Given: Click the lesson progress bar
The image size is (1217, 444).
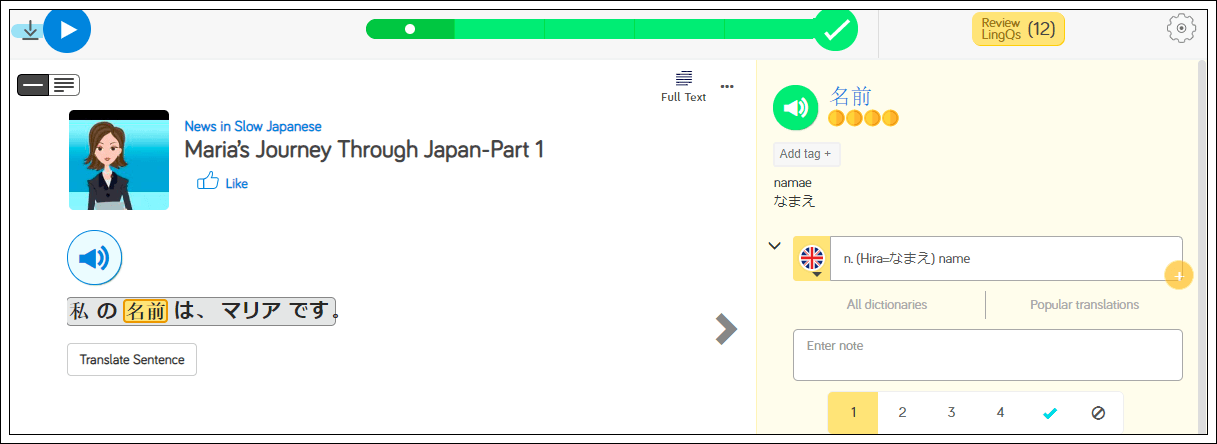Looking at the screenshot, I should (x=590, y=29).
